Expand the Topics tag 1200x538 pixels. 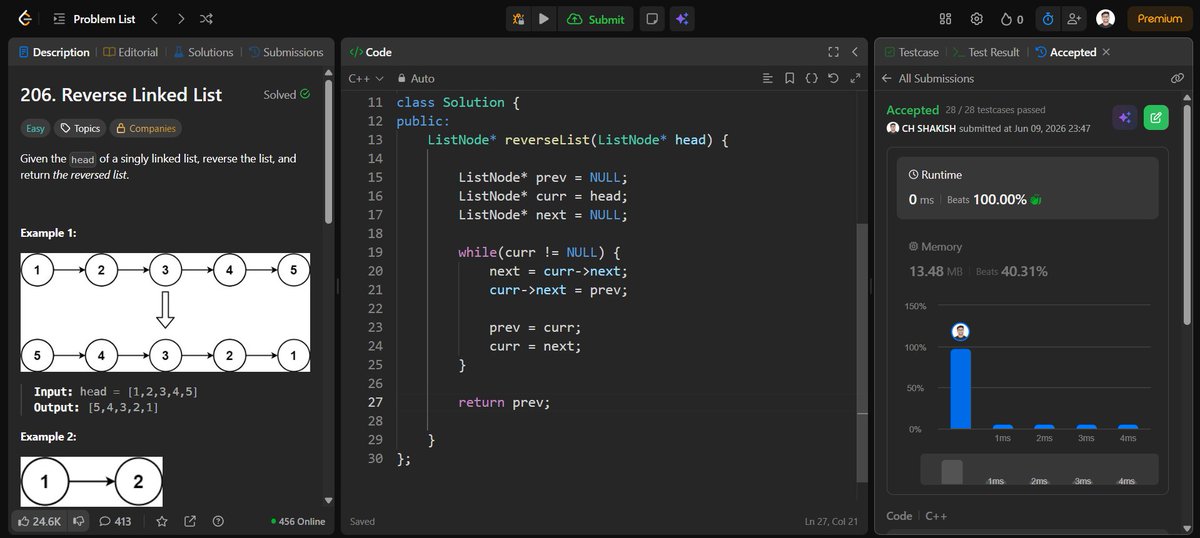[80, 128]
